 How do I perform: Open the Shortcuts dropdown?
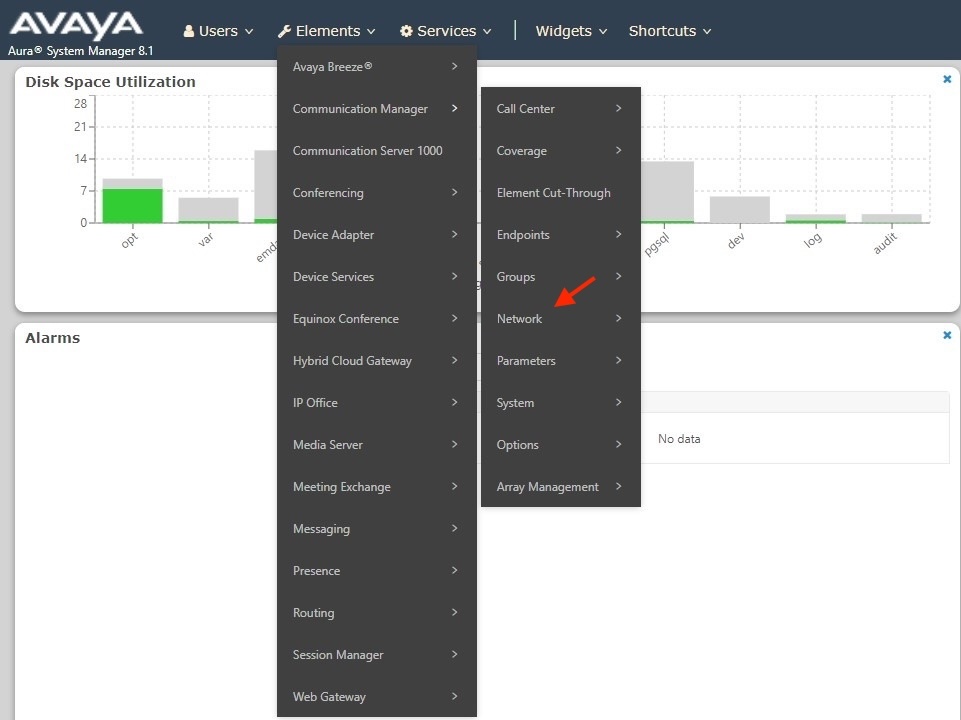click(x=669, y=31)
